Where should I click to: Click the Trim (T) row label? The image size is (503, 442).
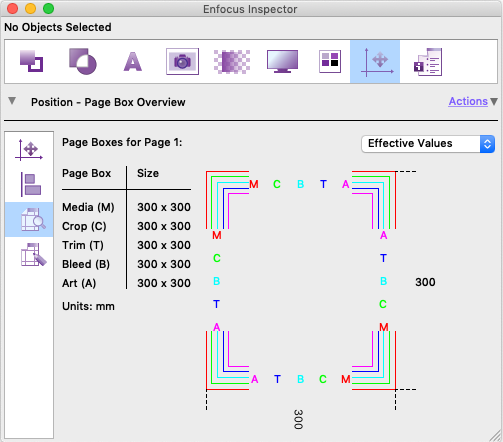[x=83, y=245]
